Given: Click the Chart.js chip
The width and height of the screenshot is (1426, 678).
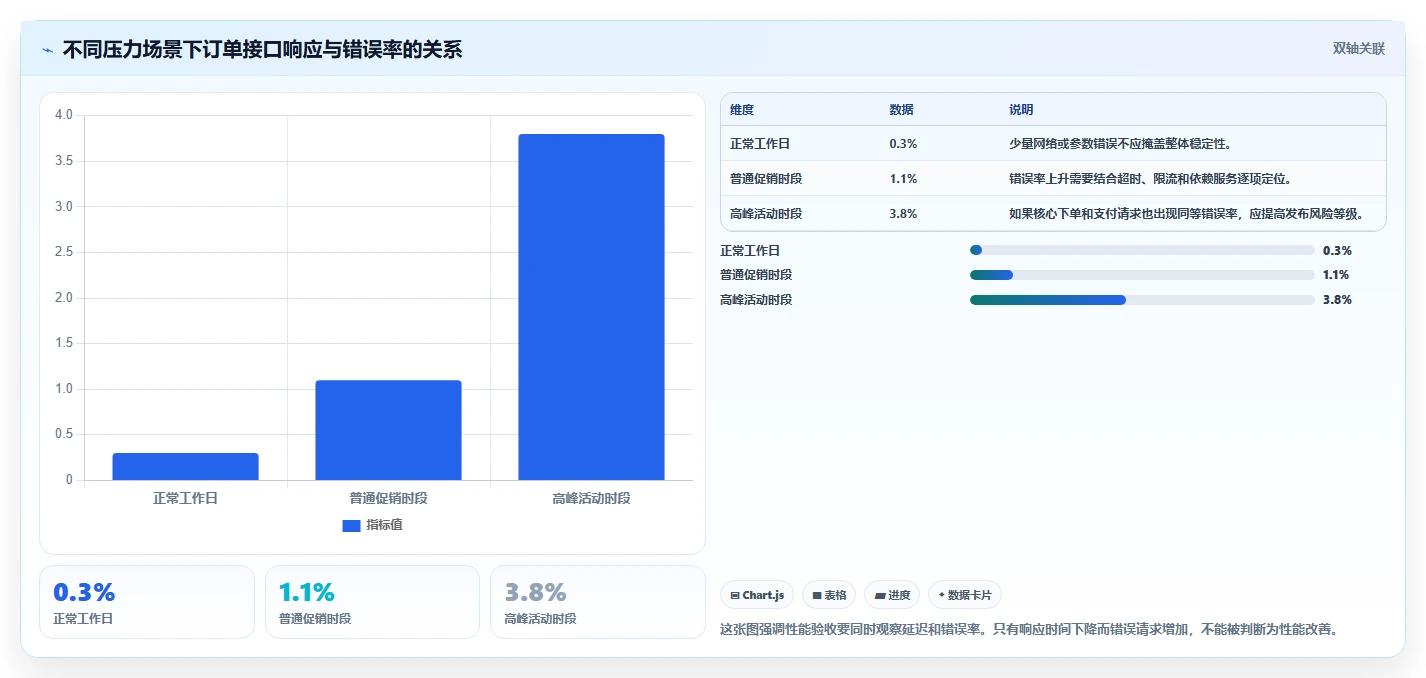Looking at the screenshot, I should click(x=757, y=595).
